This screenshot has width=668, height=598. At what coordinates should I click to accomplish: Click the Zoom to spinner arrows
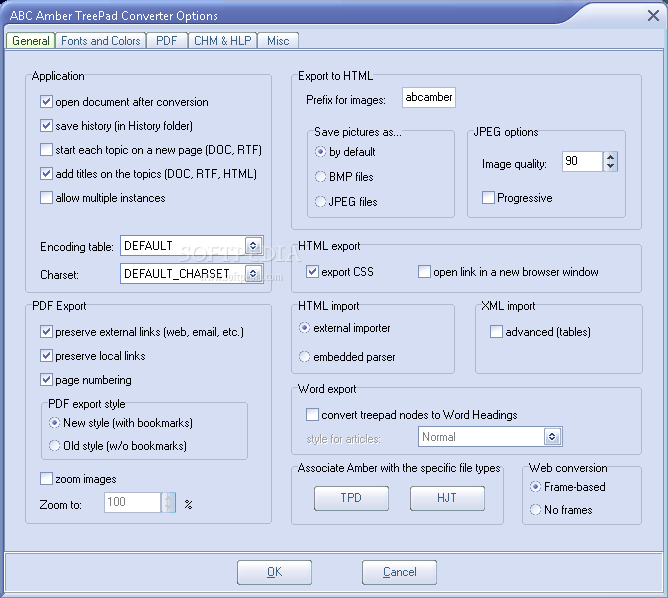(168, 503)
